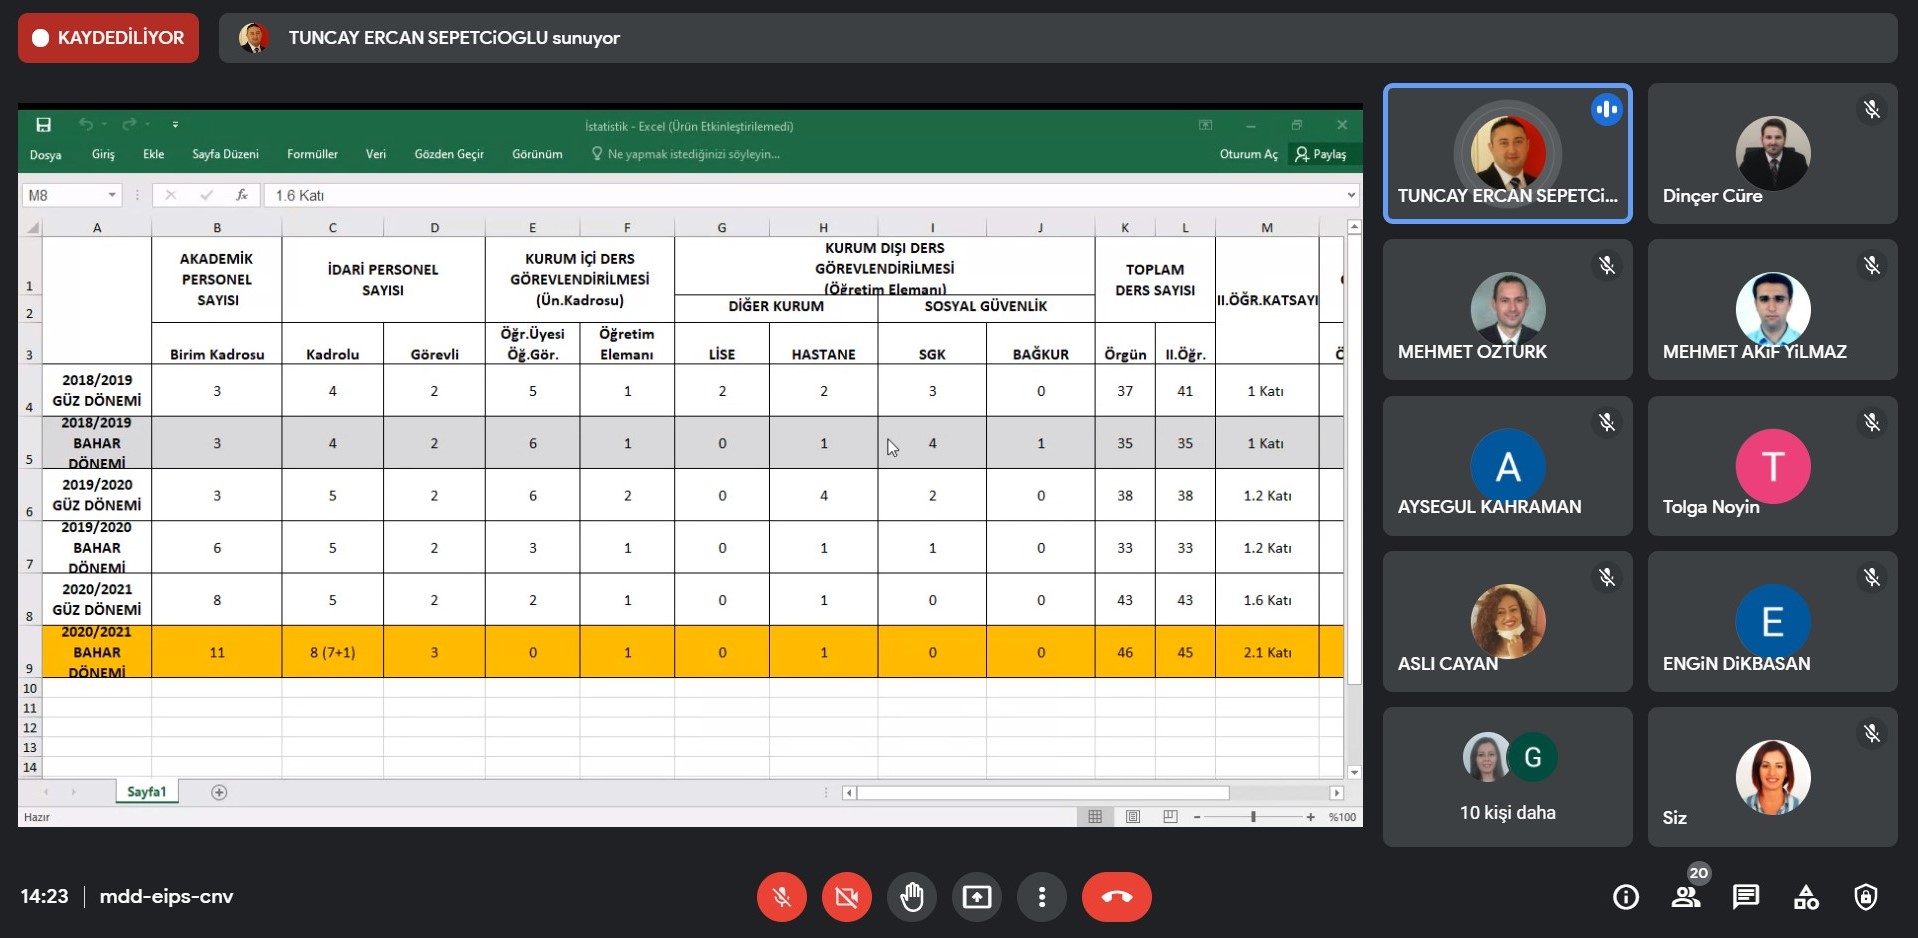
Task: Leave the call with red hang-up button
Action: [x=1116, y=897]
